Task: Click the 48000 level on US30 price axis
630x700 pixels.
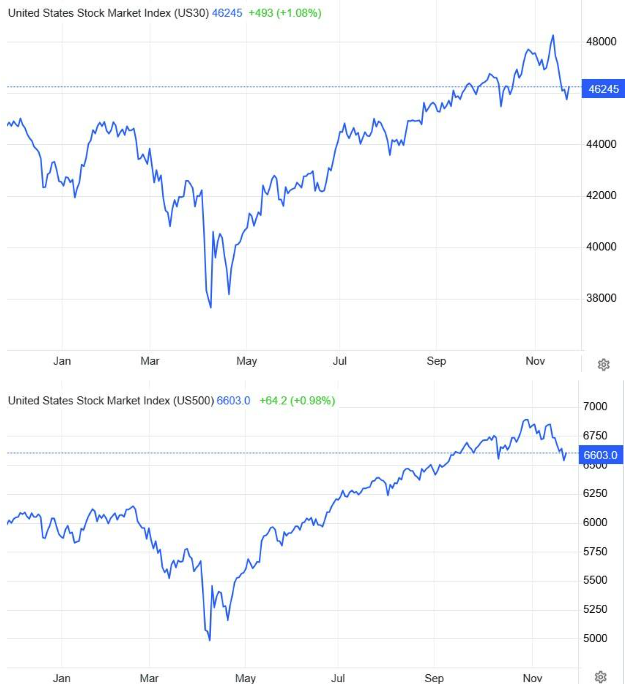Action: click(601, 42)
